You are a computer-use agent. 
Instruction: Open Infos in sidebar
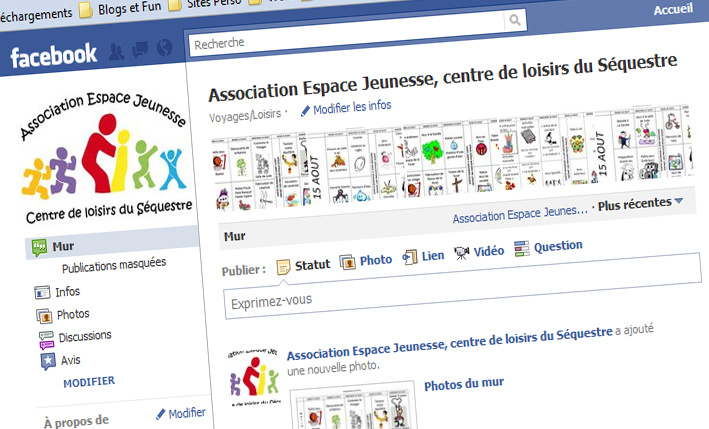point(67,292)
